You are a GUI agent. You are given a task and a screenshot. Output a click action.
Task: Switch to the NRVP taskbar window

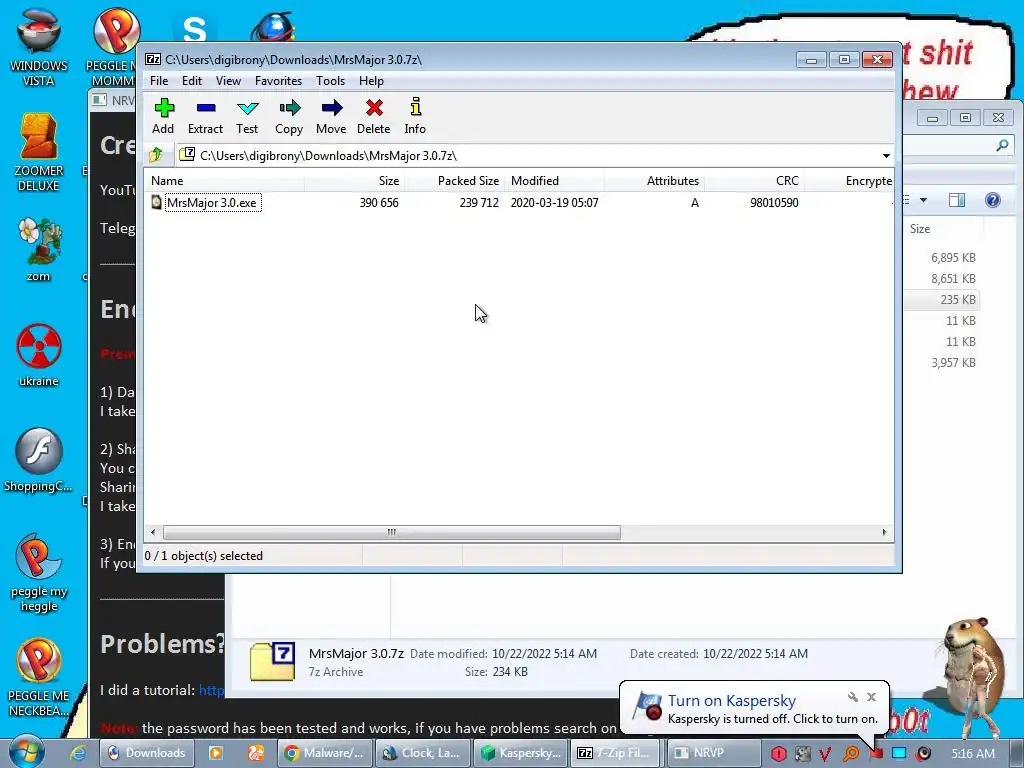tap(716, 753)
